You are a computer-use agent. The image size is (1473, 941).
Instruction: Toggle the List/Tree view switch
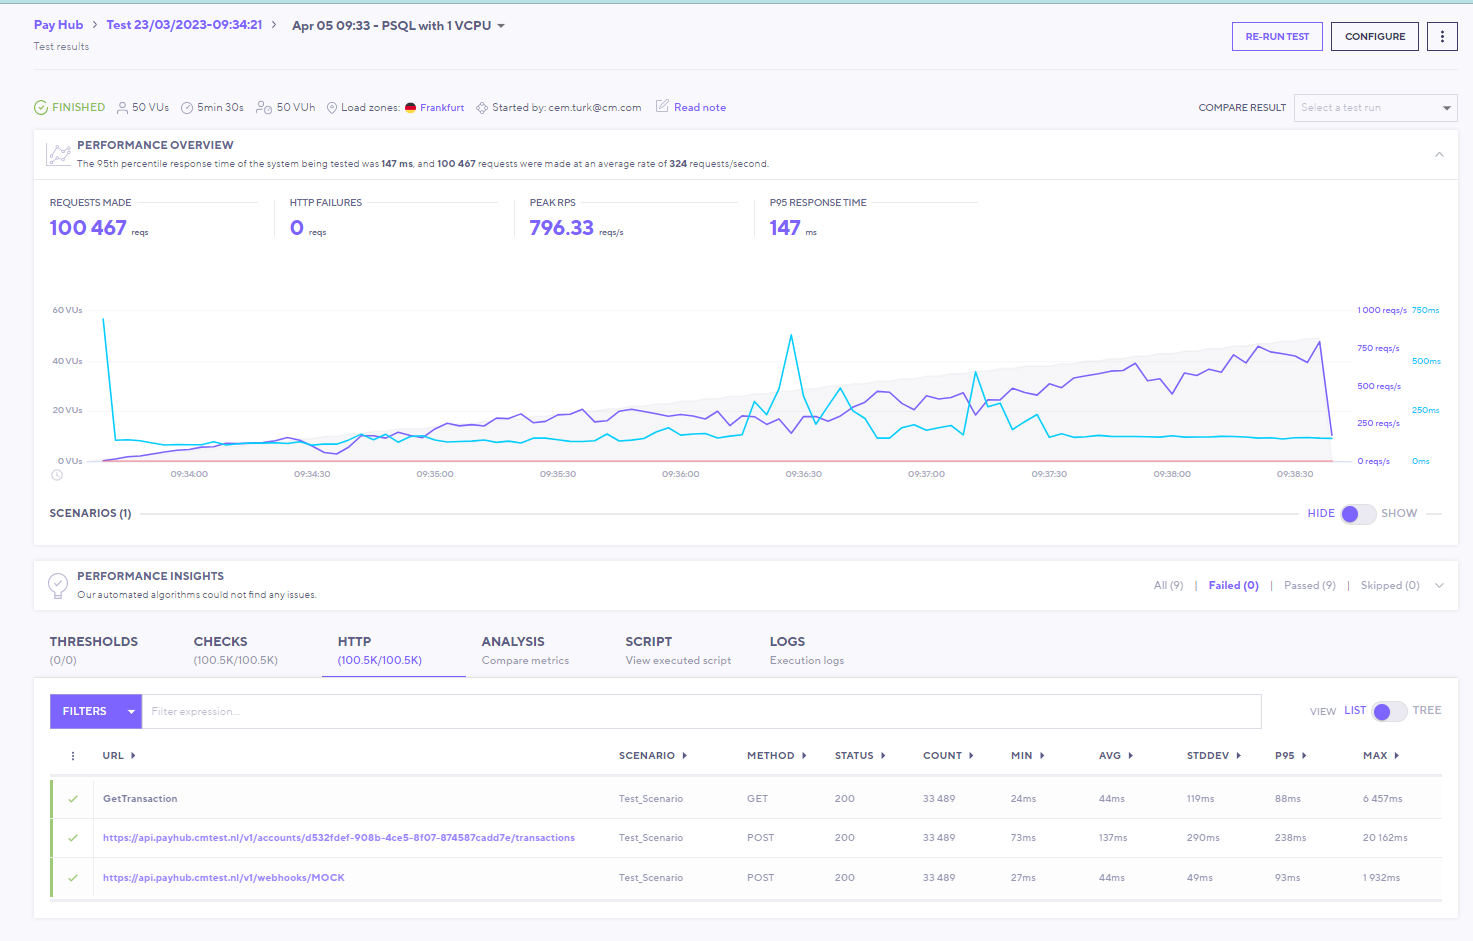point(1390,711)
